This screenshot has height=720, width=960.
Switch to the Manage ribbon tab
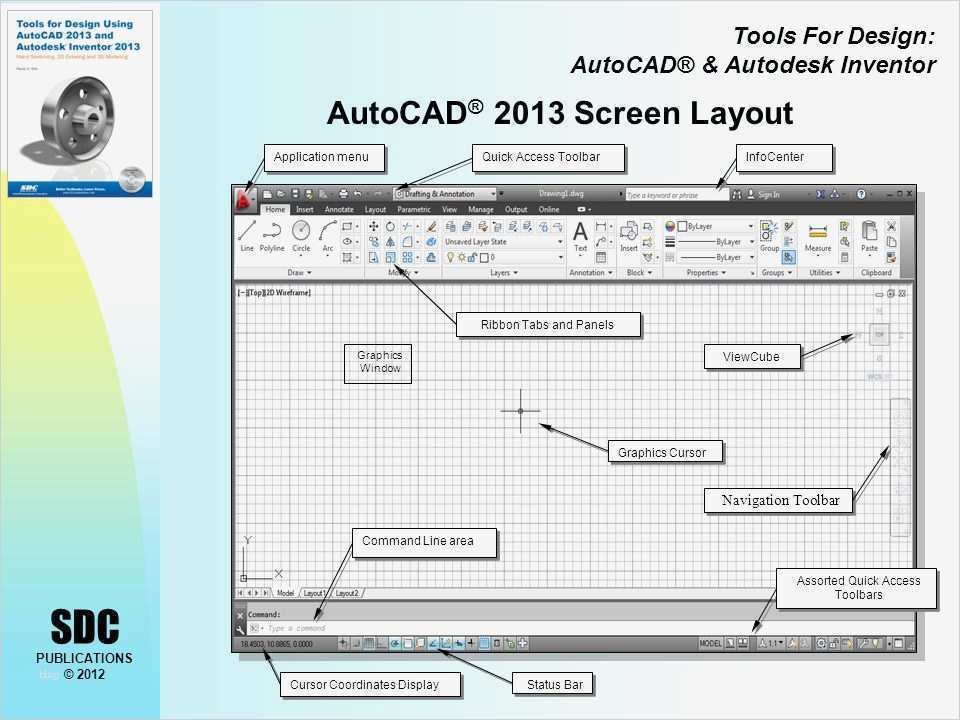[x=481, y=209]
